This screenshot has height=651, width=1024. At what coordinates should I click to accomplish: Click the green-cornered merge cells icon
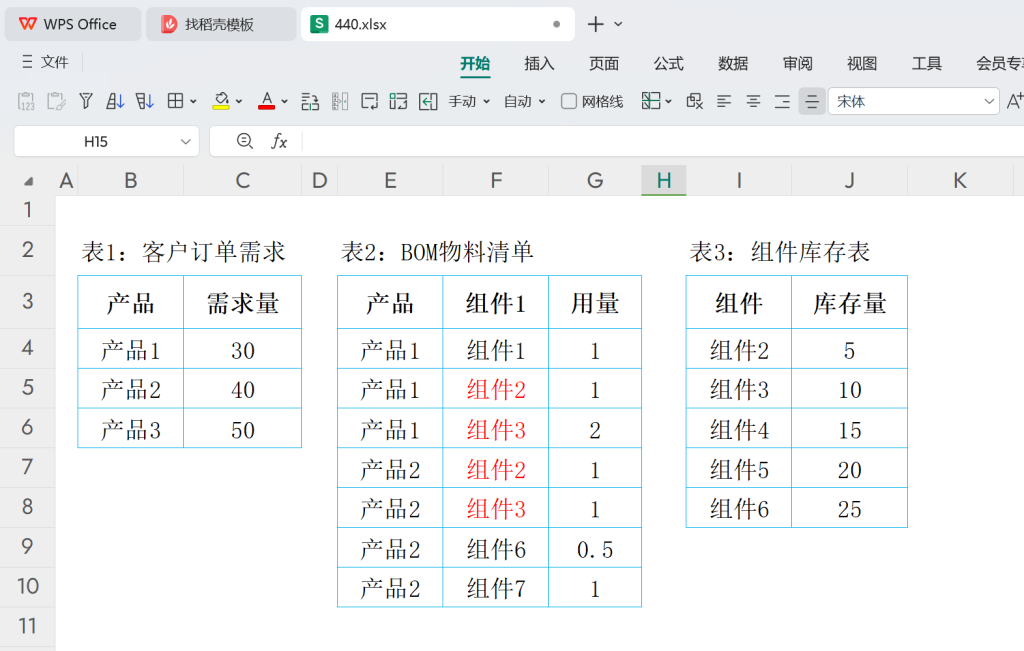(x=398, y=101)
